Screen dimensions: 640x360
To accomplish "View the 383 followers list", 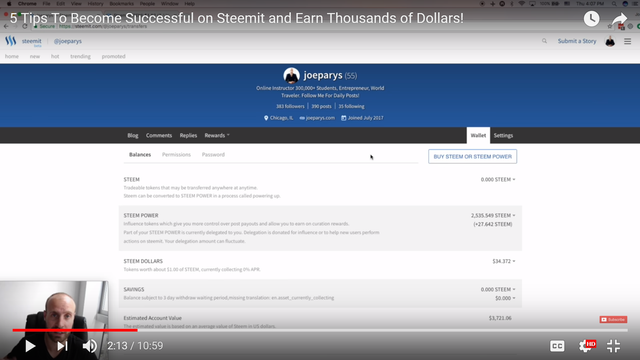I will [x=290, y=106].
